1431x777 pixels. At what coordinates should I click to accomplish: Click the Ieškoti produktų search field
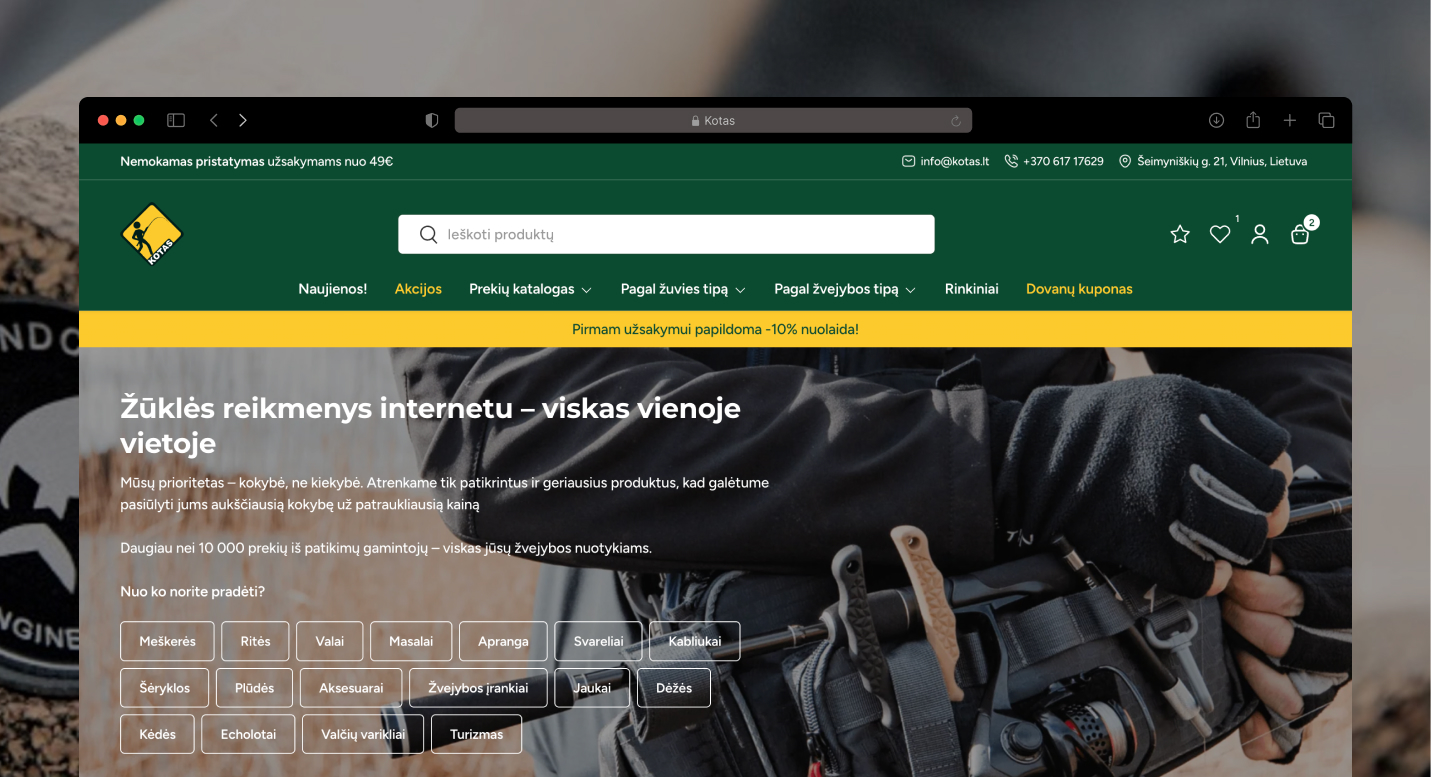point(666,234)
